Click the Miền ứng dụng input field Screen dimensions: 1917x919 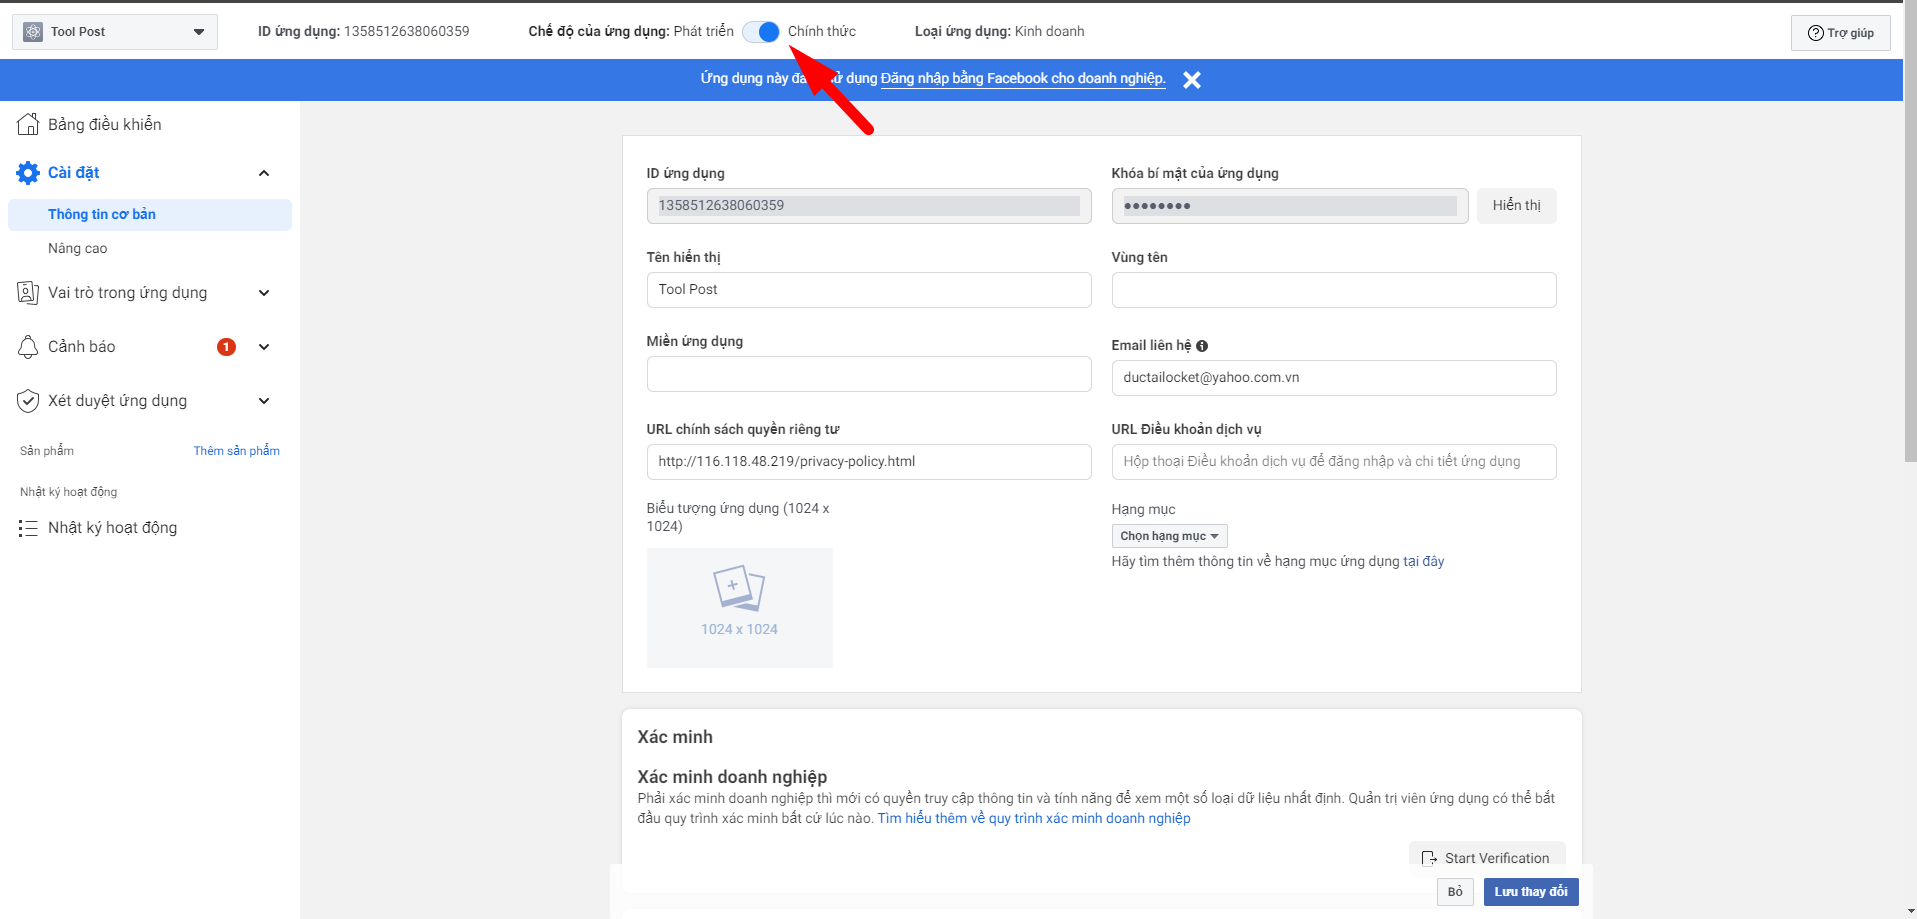coord(868,374)
